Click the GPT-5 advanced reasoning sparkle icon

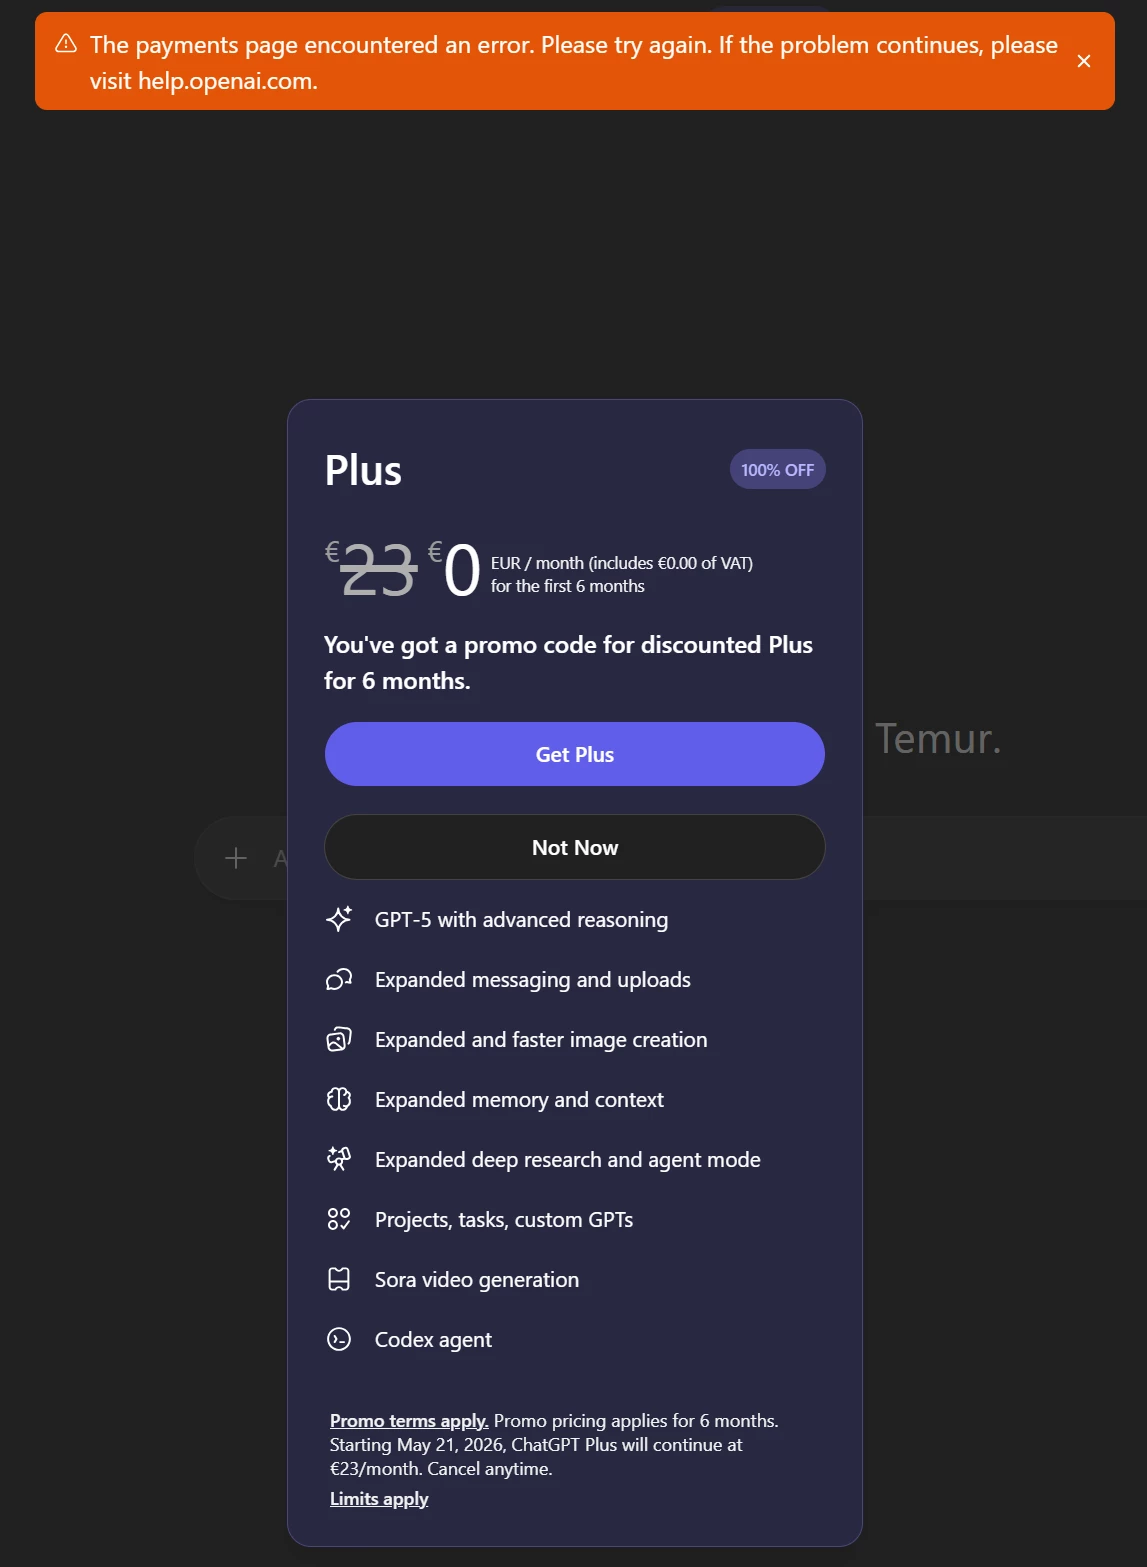339,919
